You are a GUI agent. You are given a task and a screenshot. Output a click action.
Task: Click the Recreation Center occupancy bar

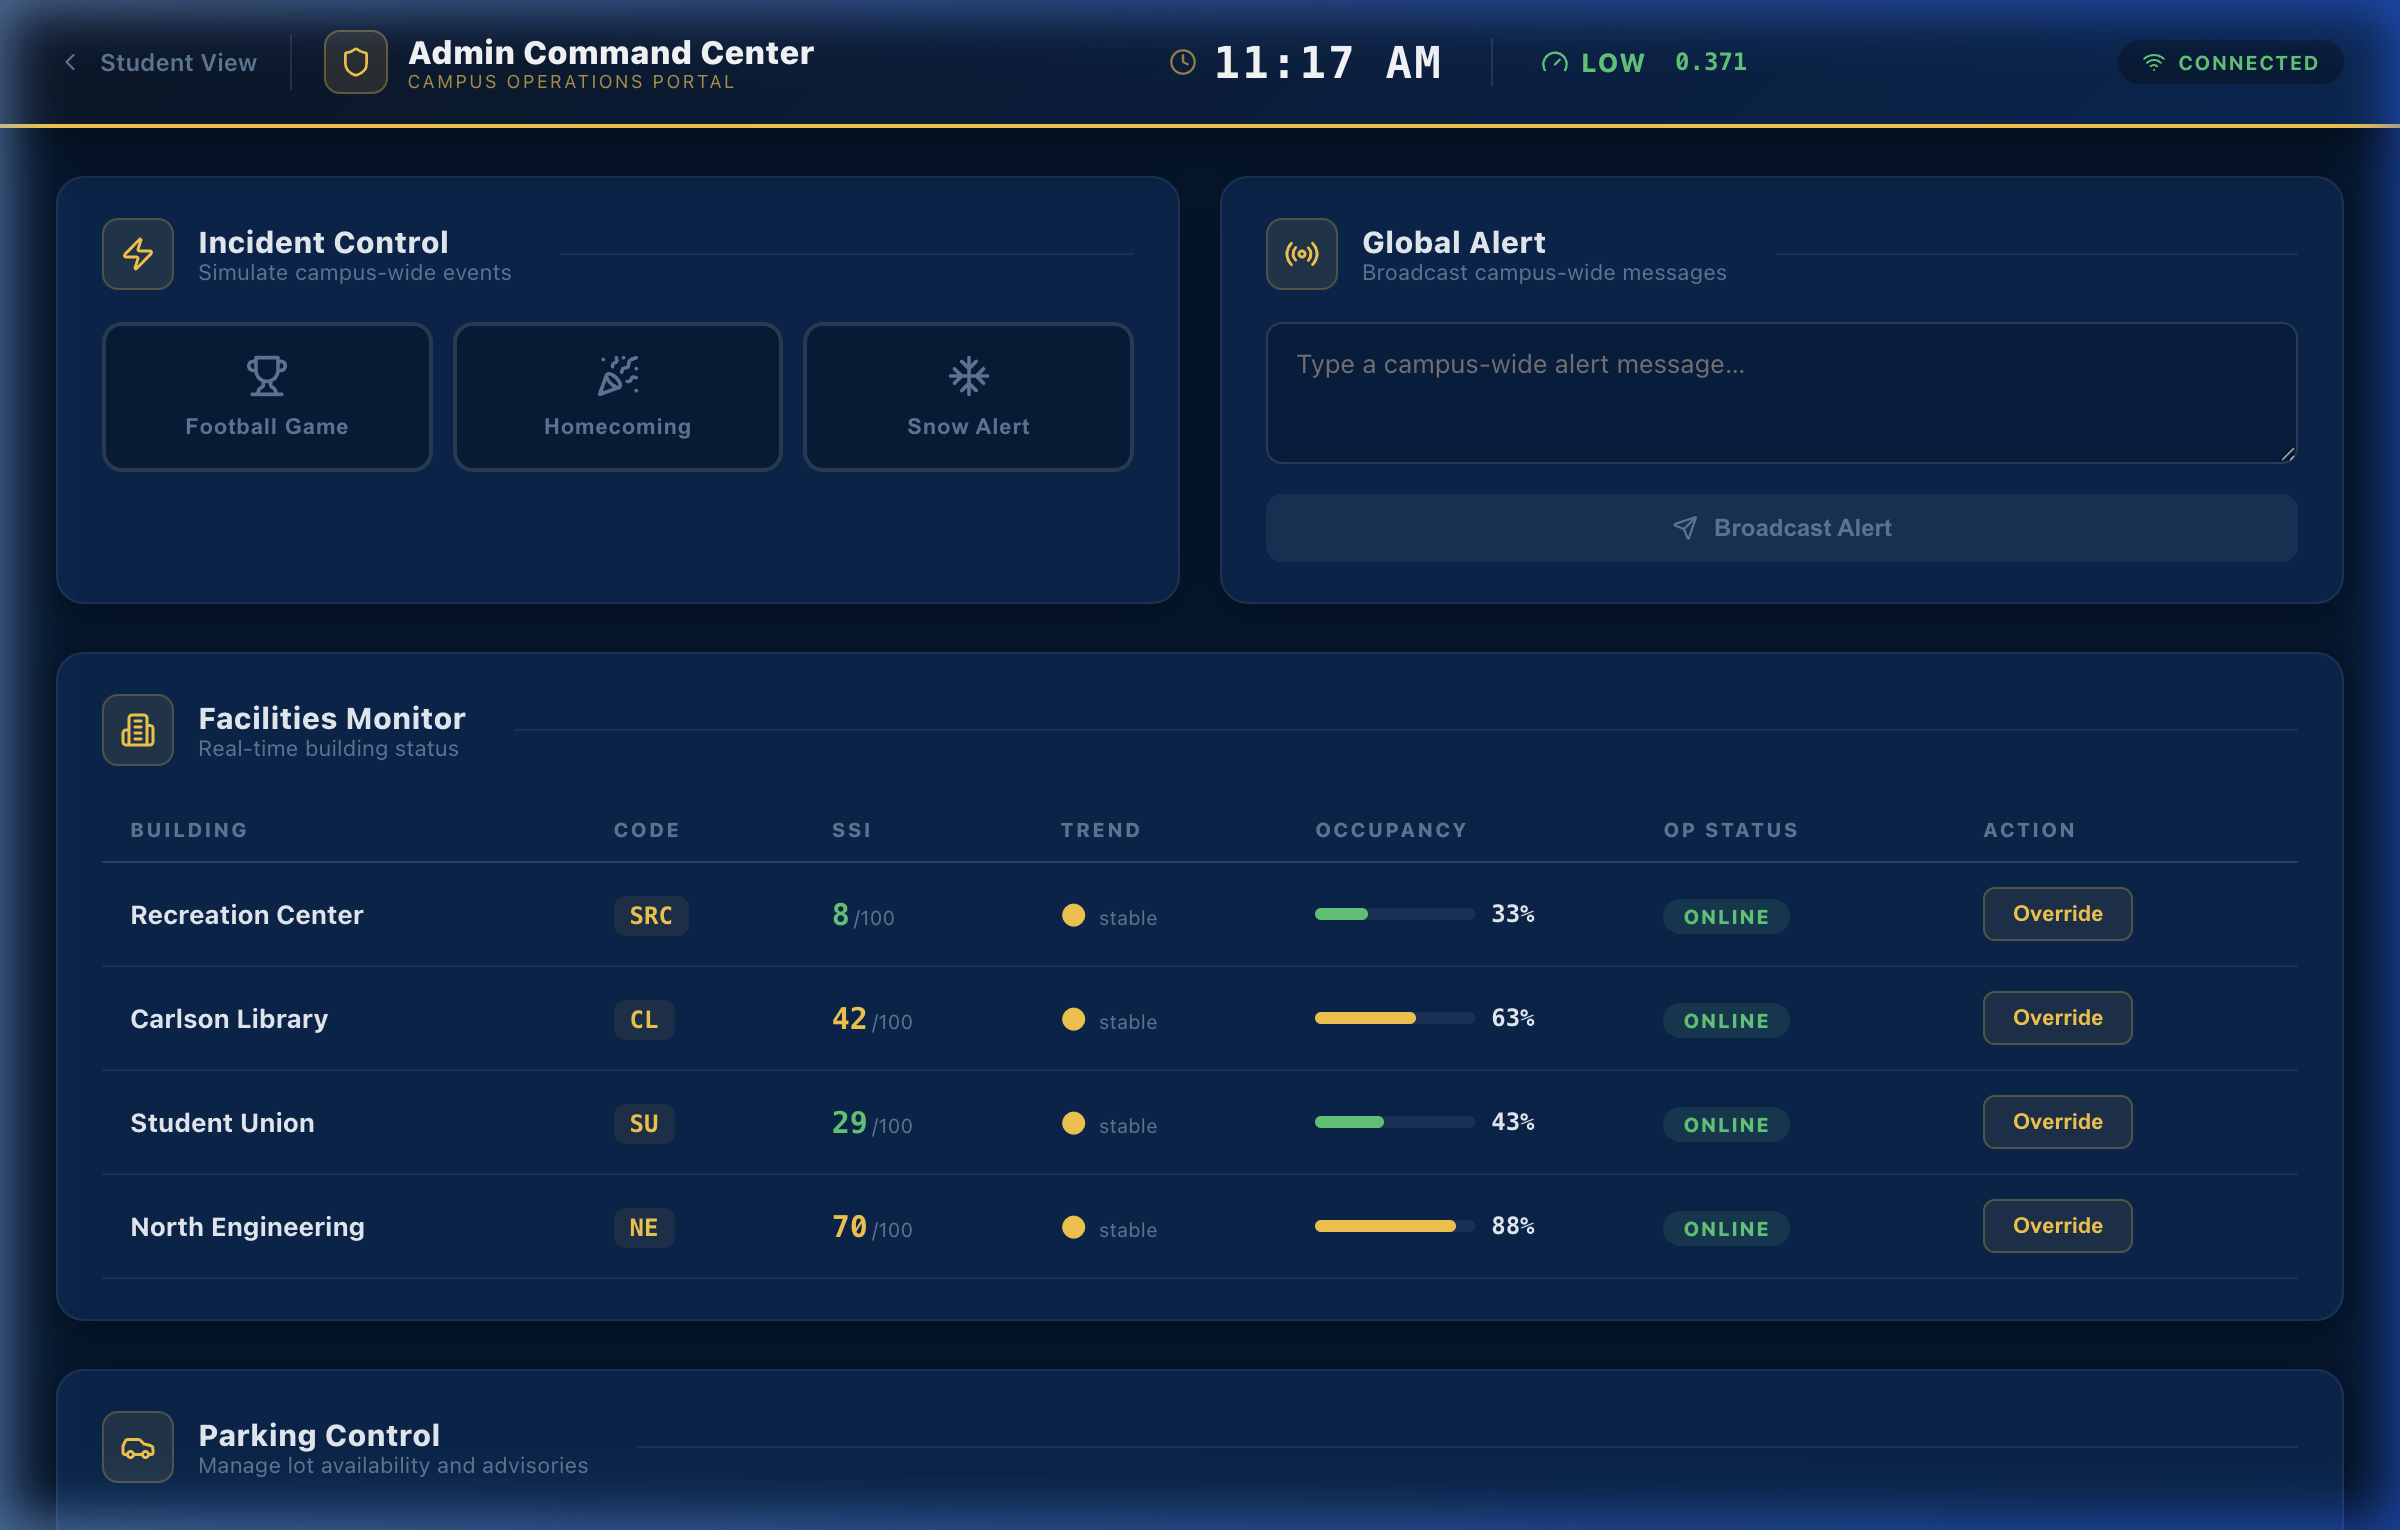1395,914
